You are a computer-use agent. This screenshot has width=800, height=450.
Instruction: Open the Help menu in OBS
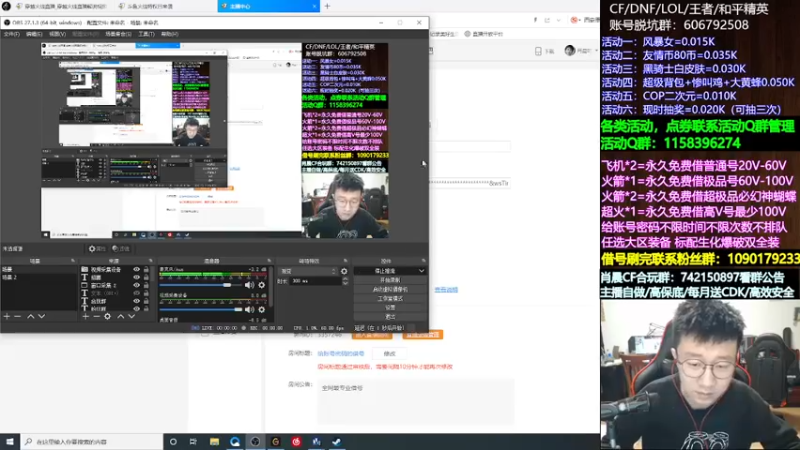(169, 34)
